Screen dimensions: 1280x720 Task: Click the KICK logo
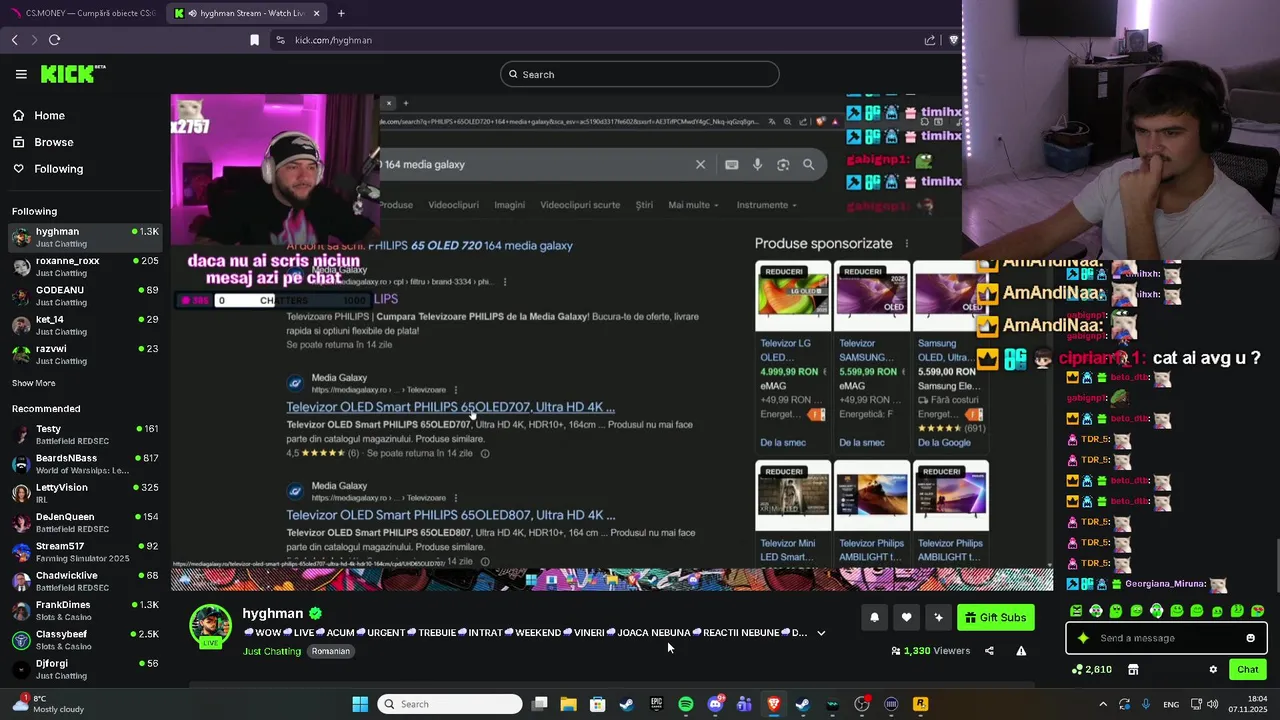(x=72, y=74)
